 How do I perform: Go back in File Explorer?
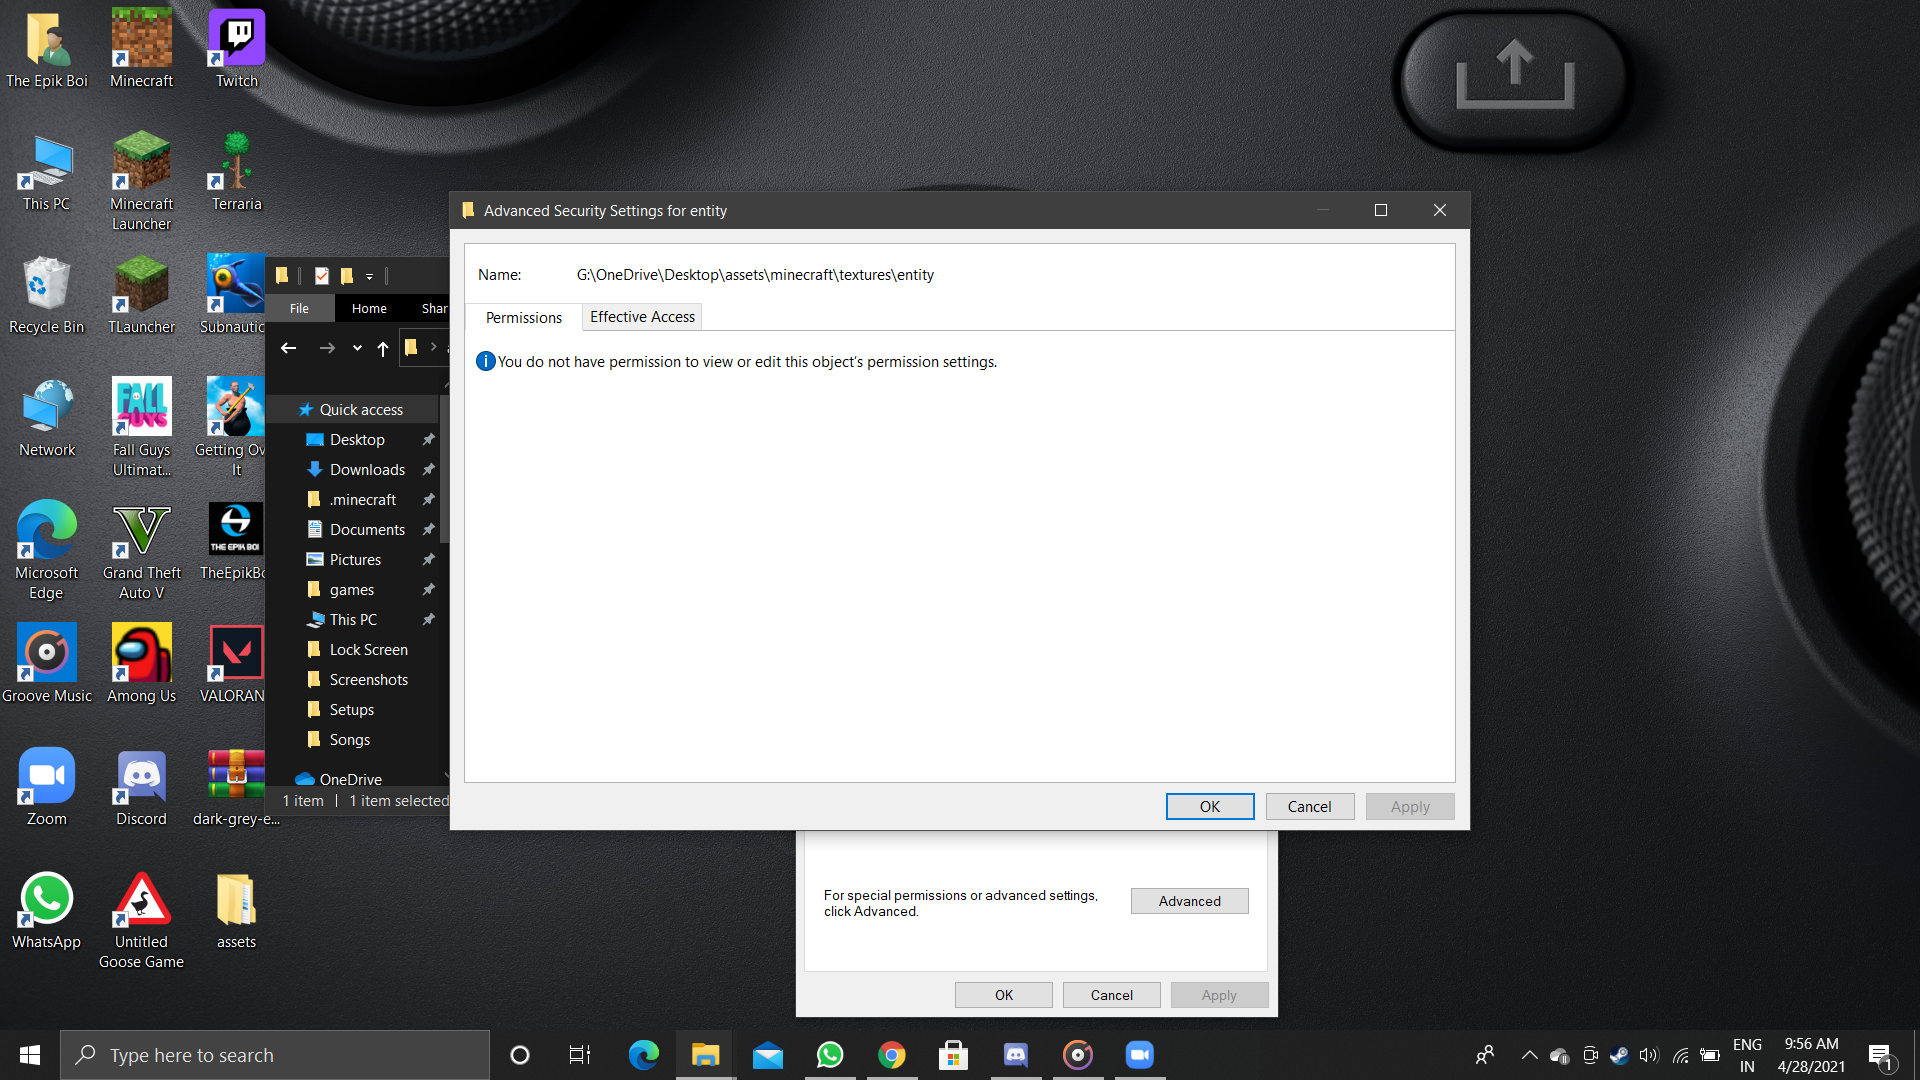click(x=289, y=348)
